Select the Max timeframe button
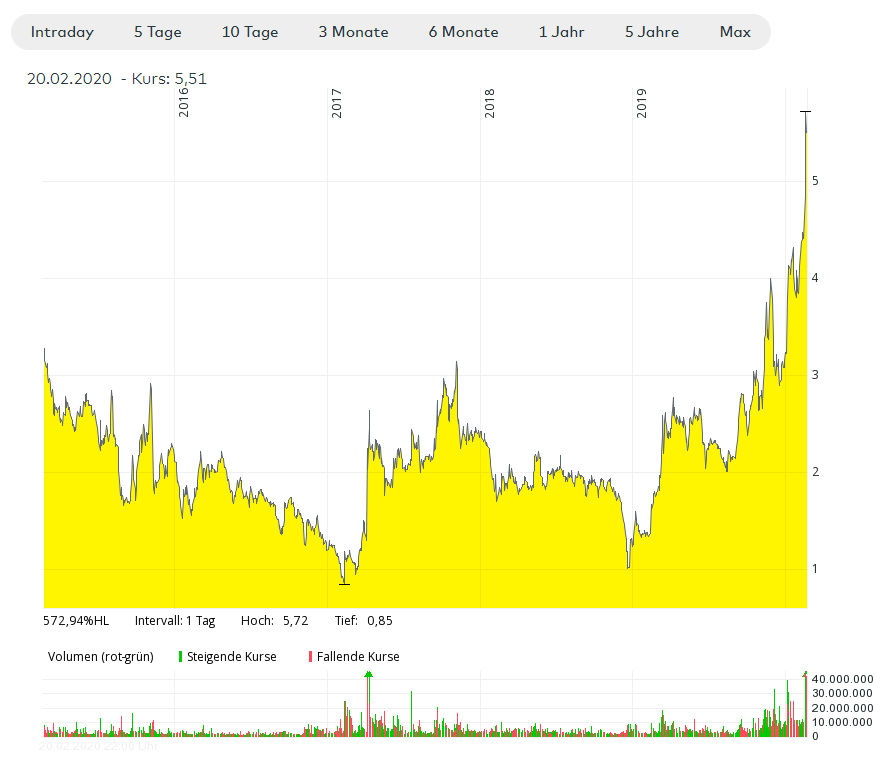Image resolution: width=885 pixels, height=762 pixels. pyautogui.click(x=736, y=31)
